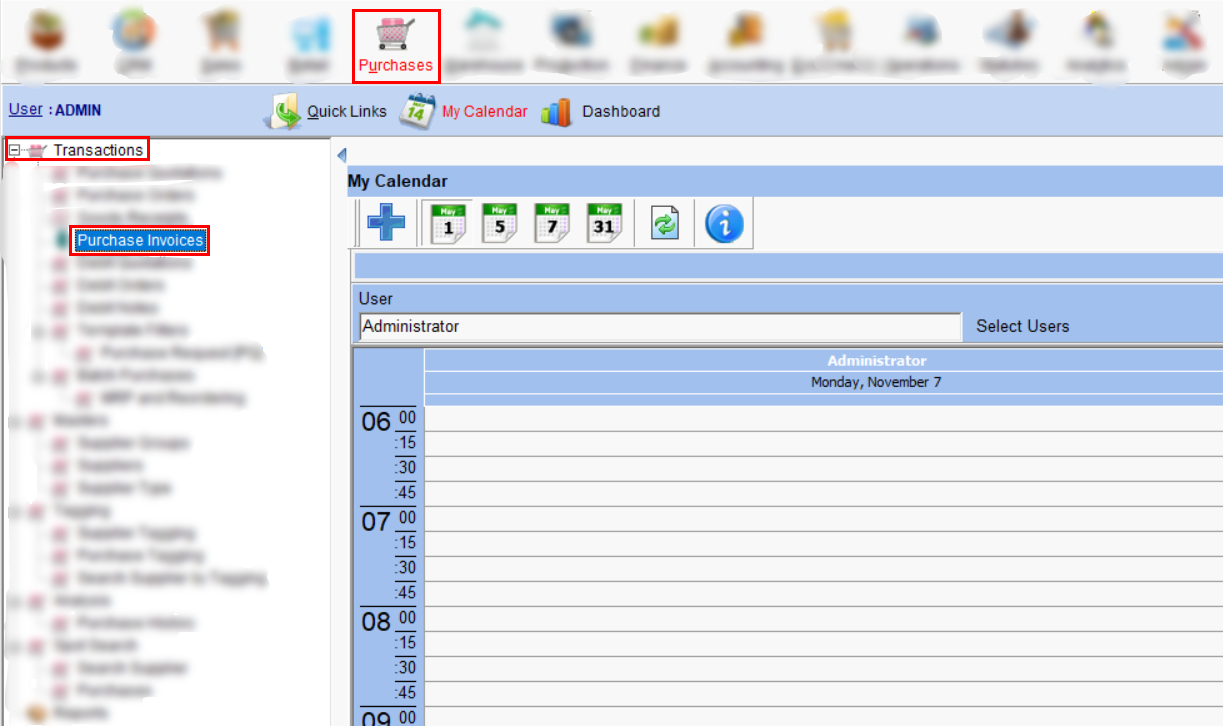
Task: Select the 06:00 calendar time slot
Action: (820, 418)
